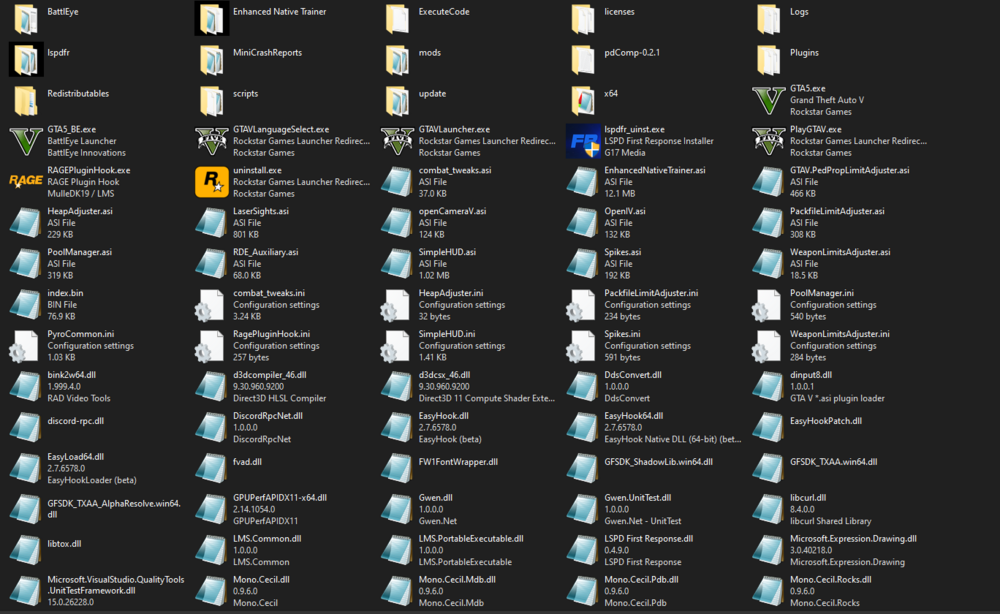Click the combat_tweaks.ini settings file icon
This screenshot has height=614, width=1000.
point(210,305)
